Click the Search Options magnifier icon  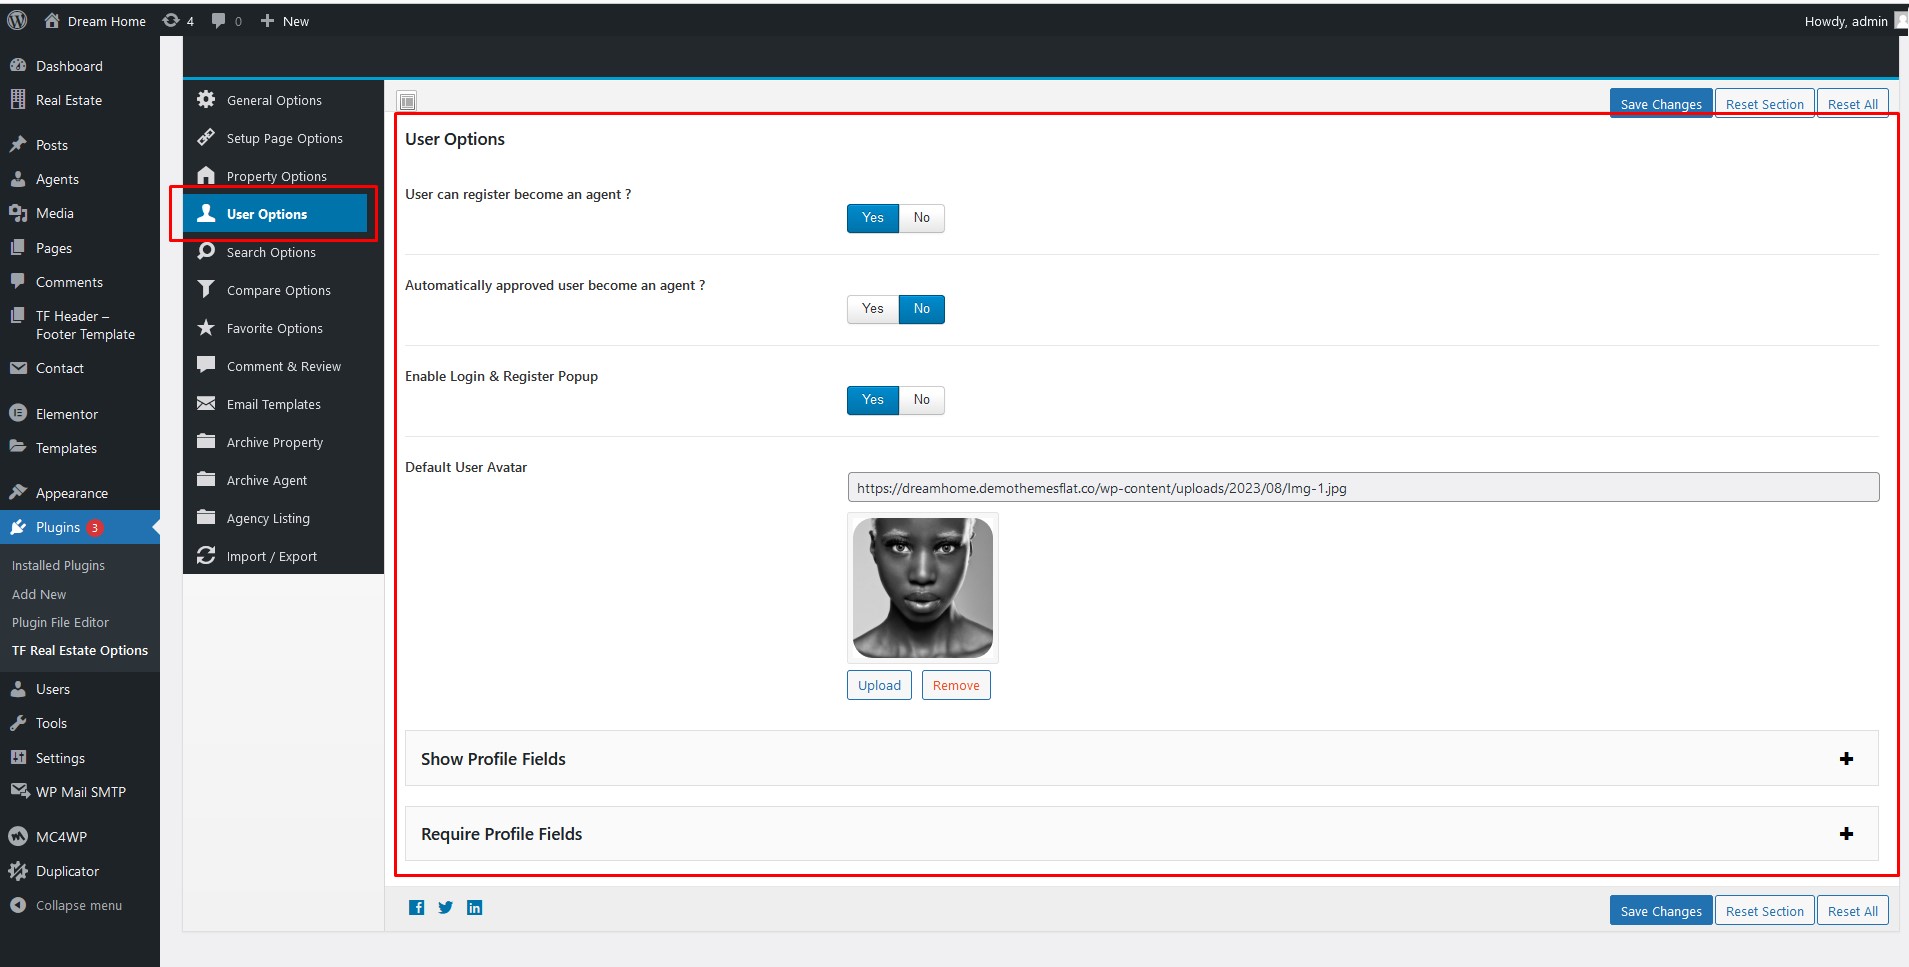(206, 251)
